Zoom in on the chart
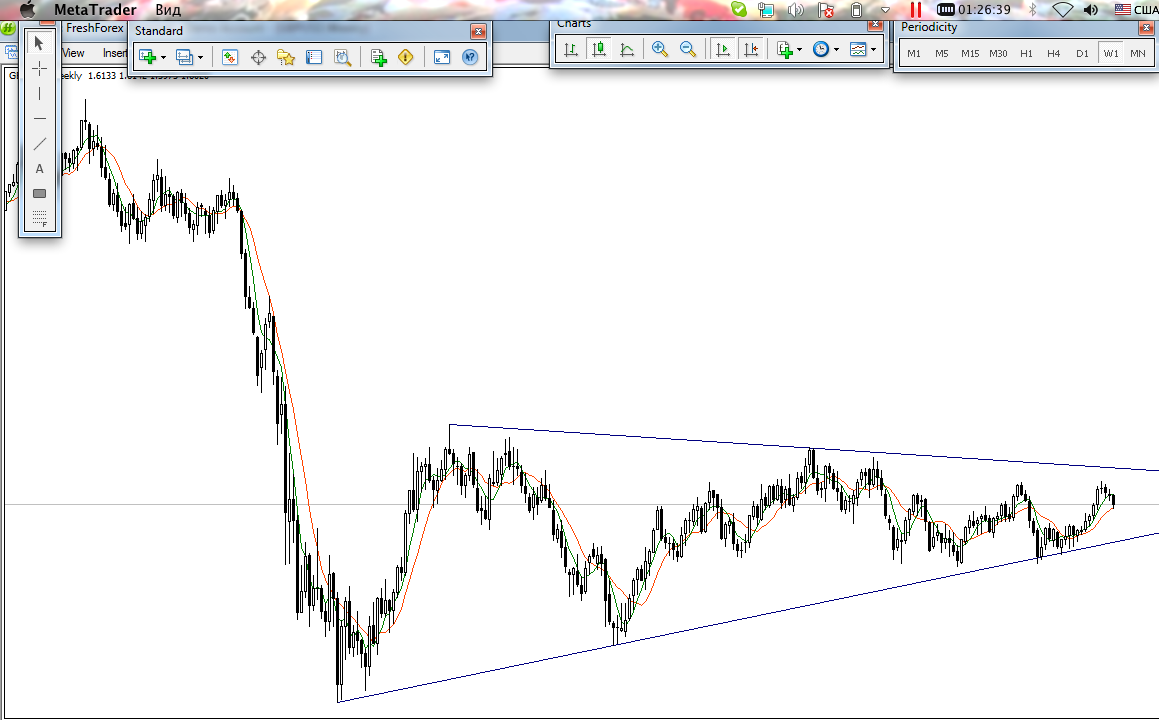1159x720 pixels. (x=659, y=50)
